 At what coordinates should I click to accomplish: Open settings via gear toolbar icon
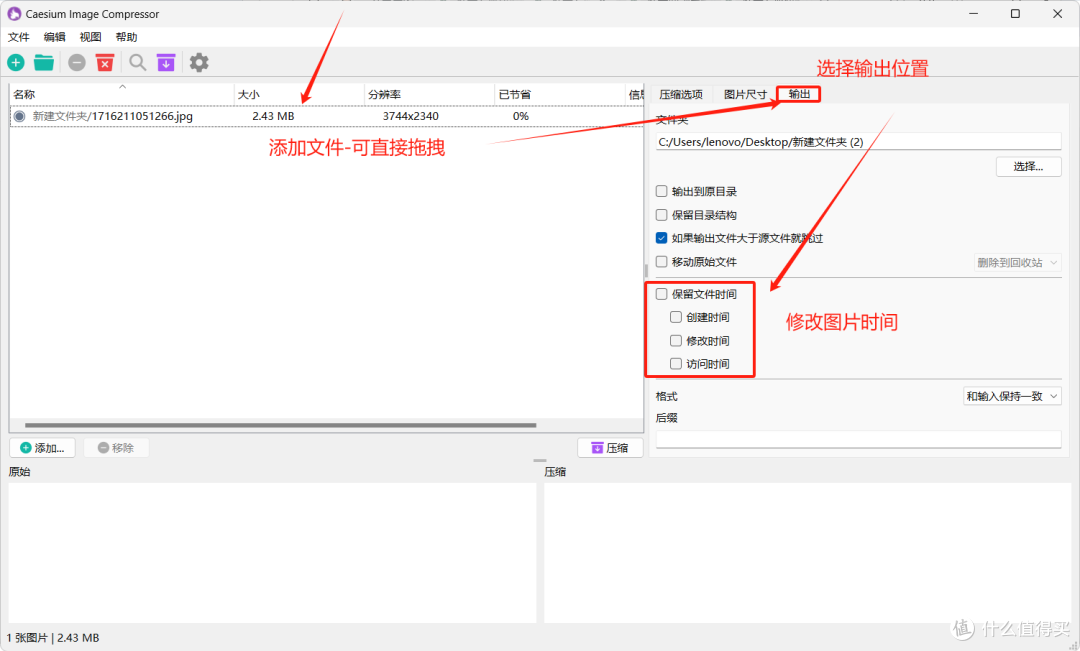pyautogui.click(x=199, y=63)
